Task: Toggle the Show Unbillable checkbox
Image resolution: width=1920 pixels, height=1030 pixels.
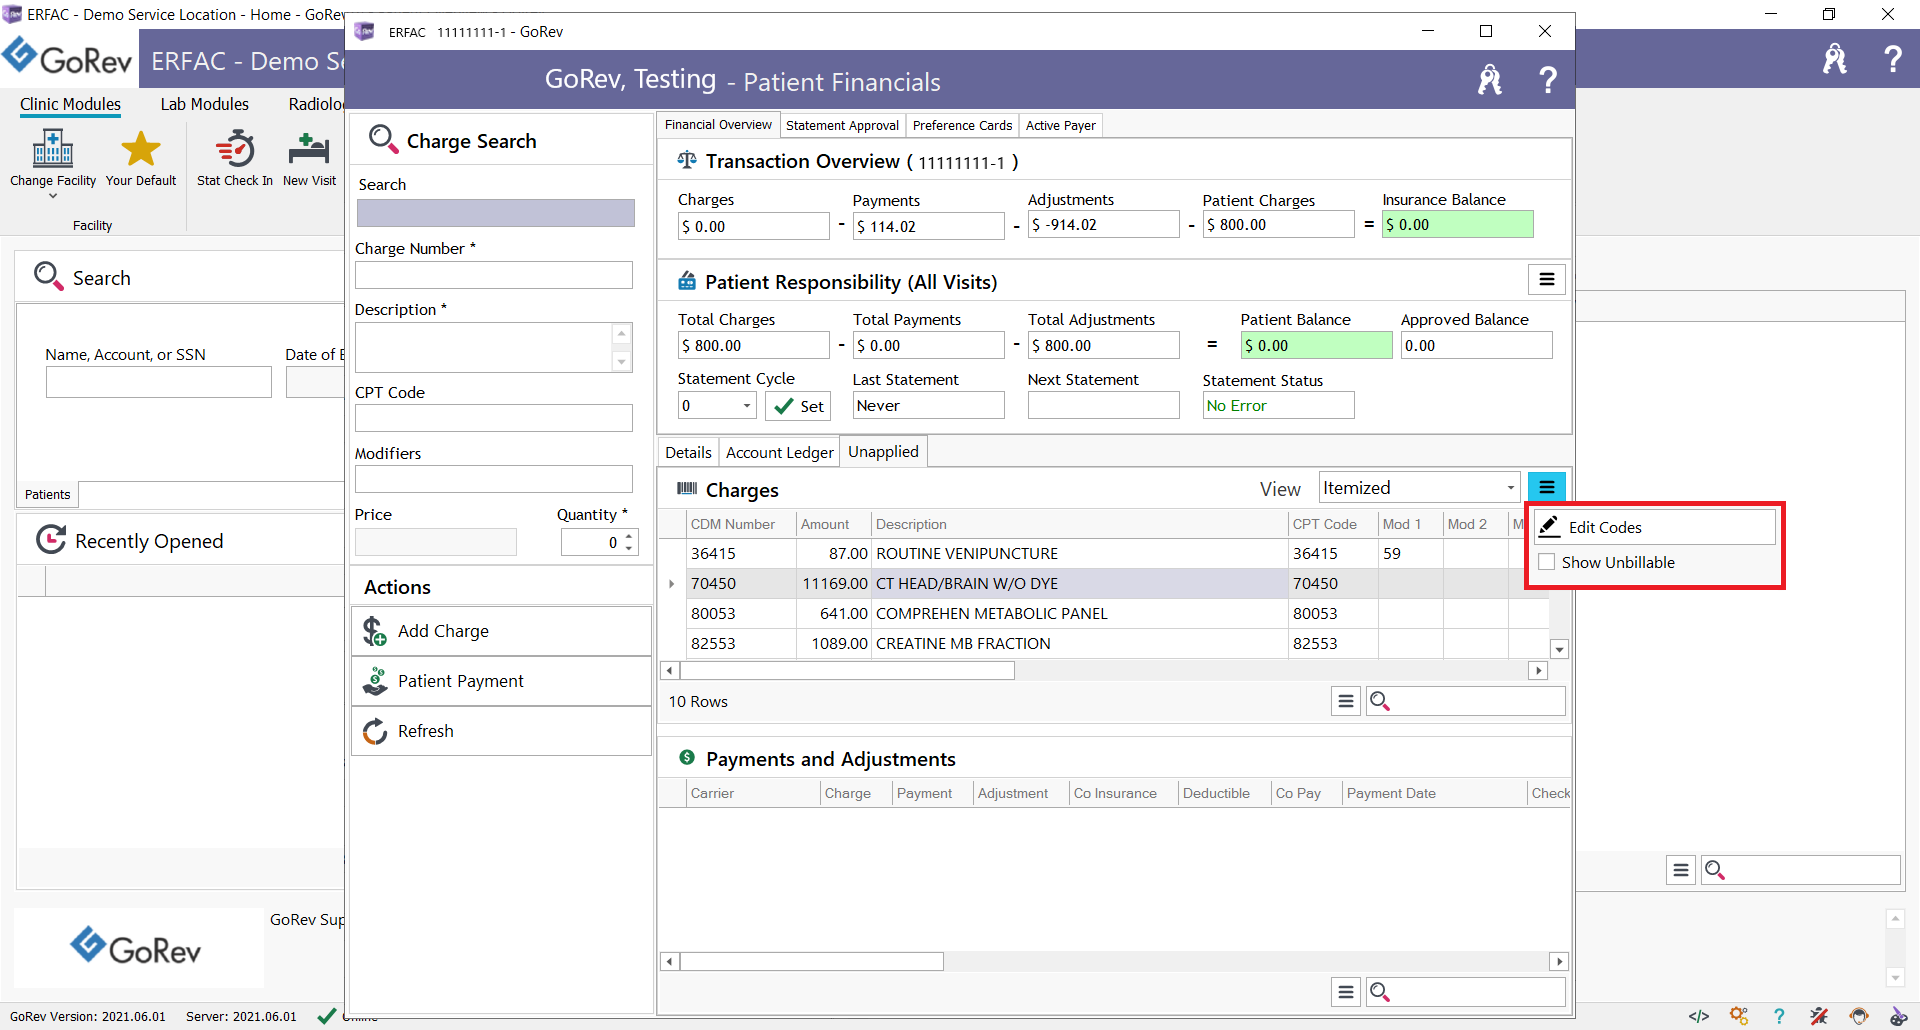Action: click(1547, 562)
